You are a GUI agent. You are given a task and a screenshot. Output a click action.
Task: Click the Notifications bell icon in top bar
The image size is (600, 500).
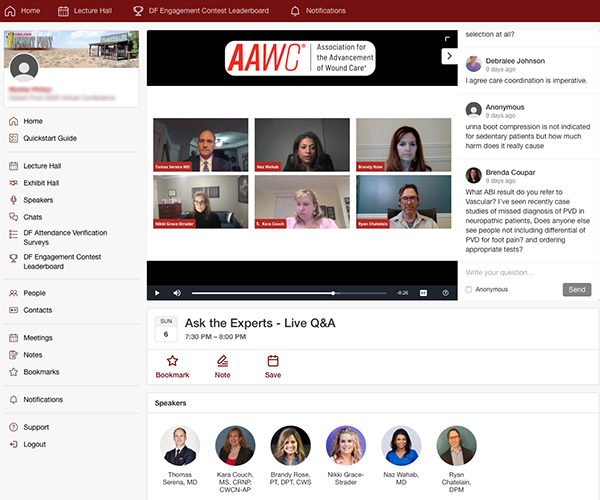click(x=295, y=11)
